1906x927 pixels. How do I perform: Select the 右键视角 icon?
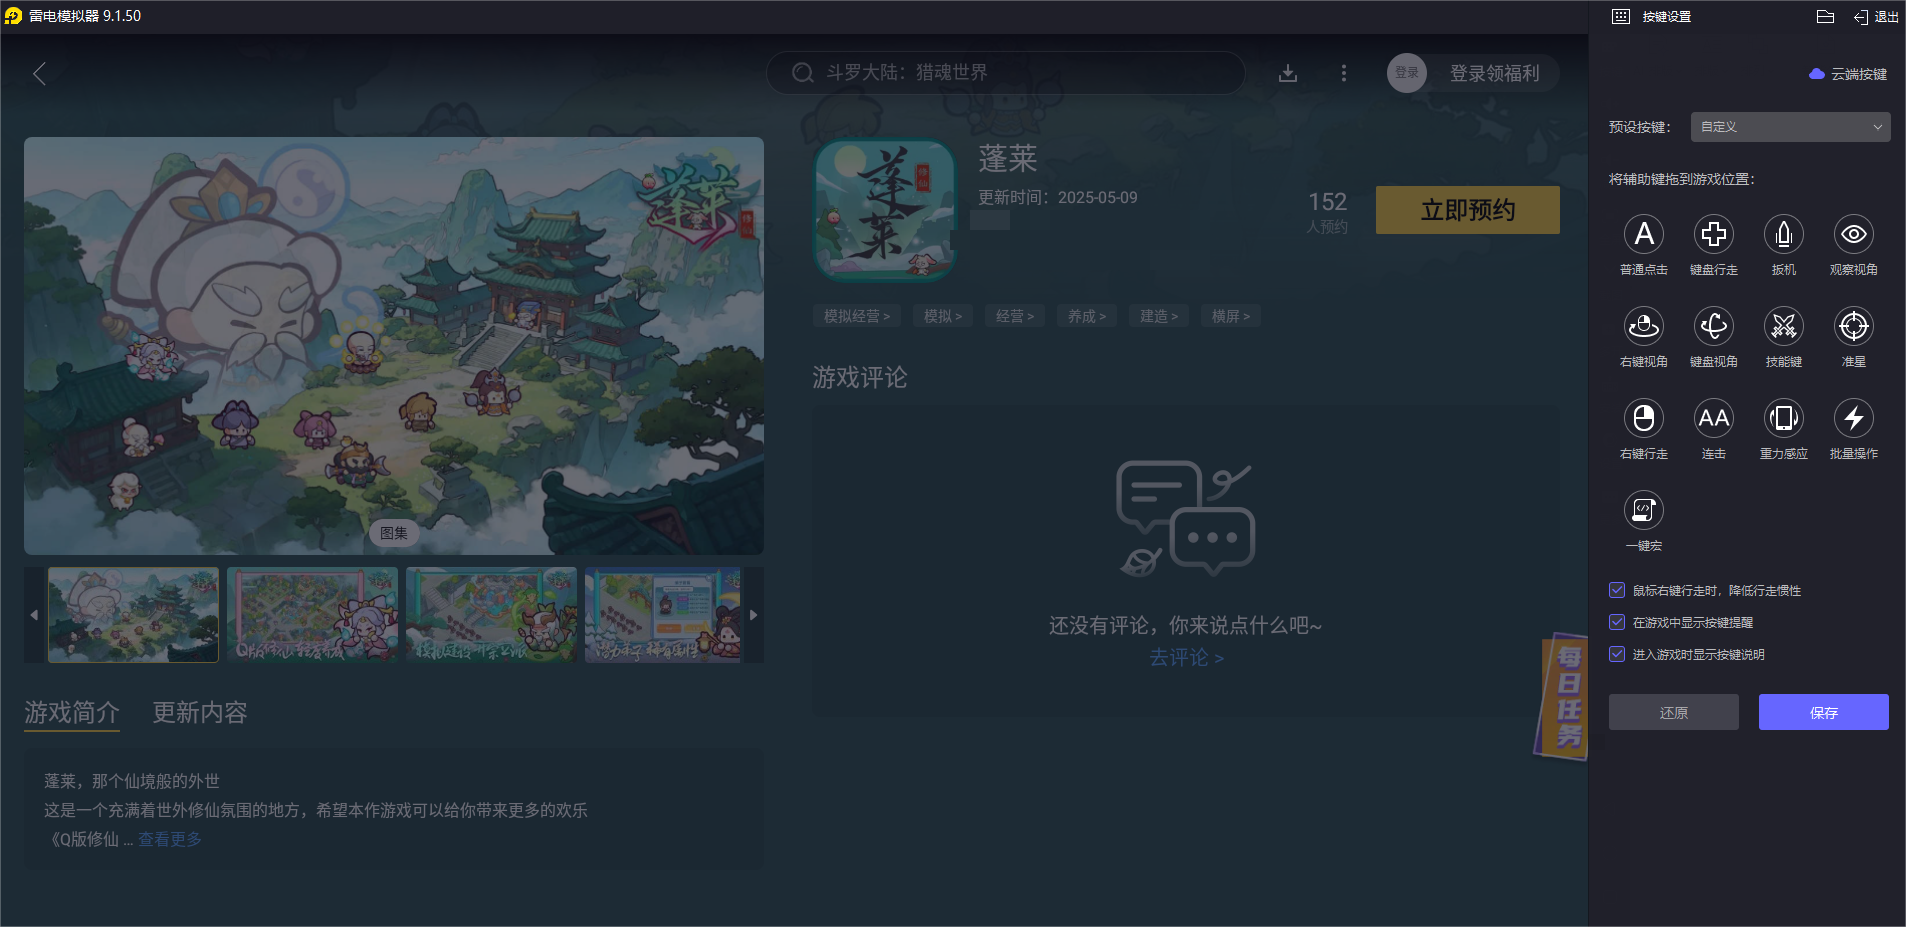pyautogui.click(x=1643, y=326)
